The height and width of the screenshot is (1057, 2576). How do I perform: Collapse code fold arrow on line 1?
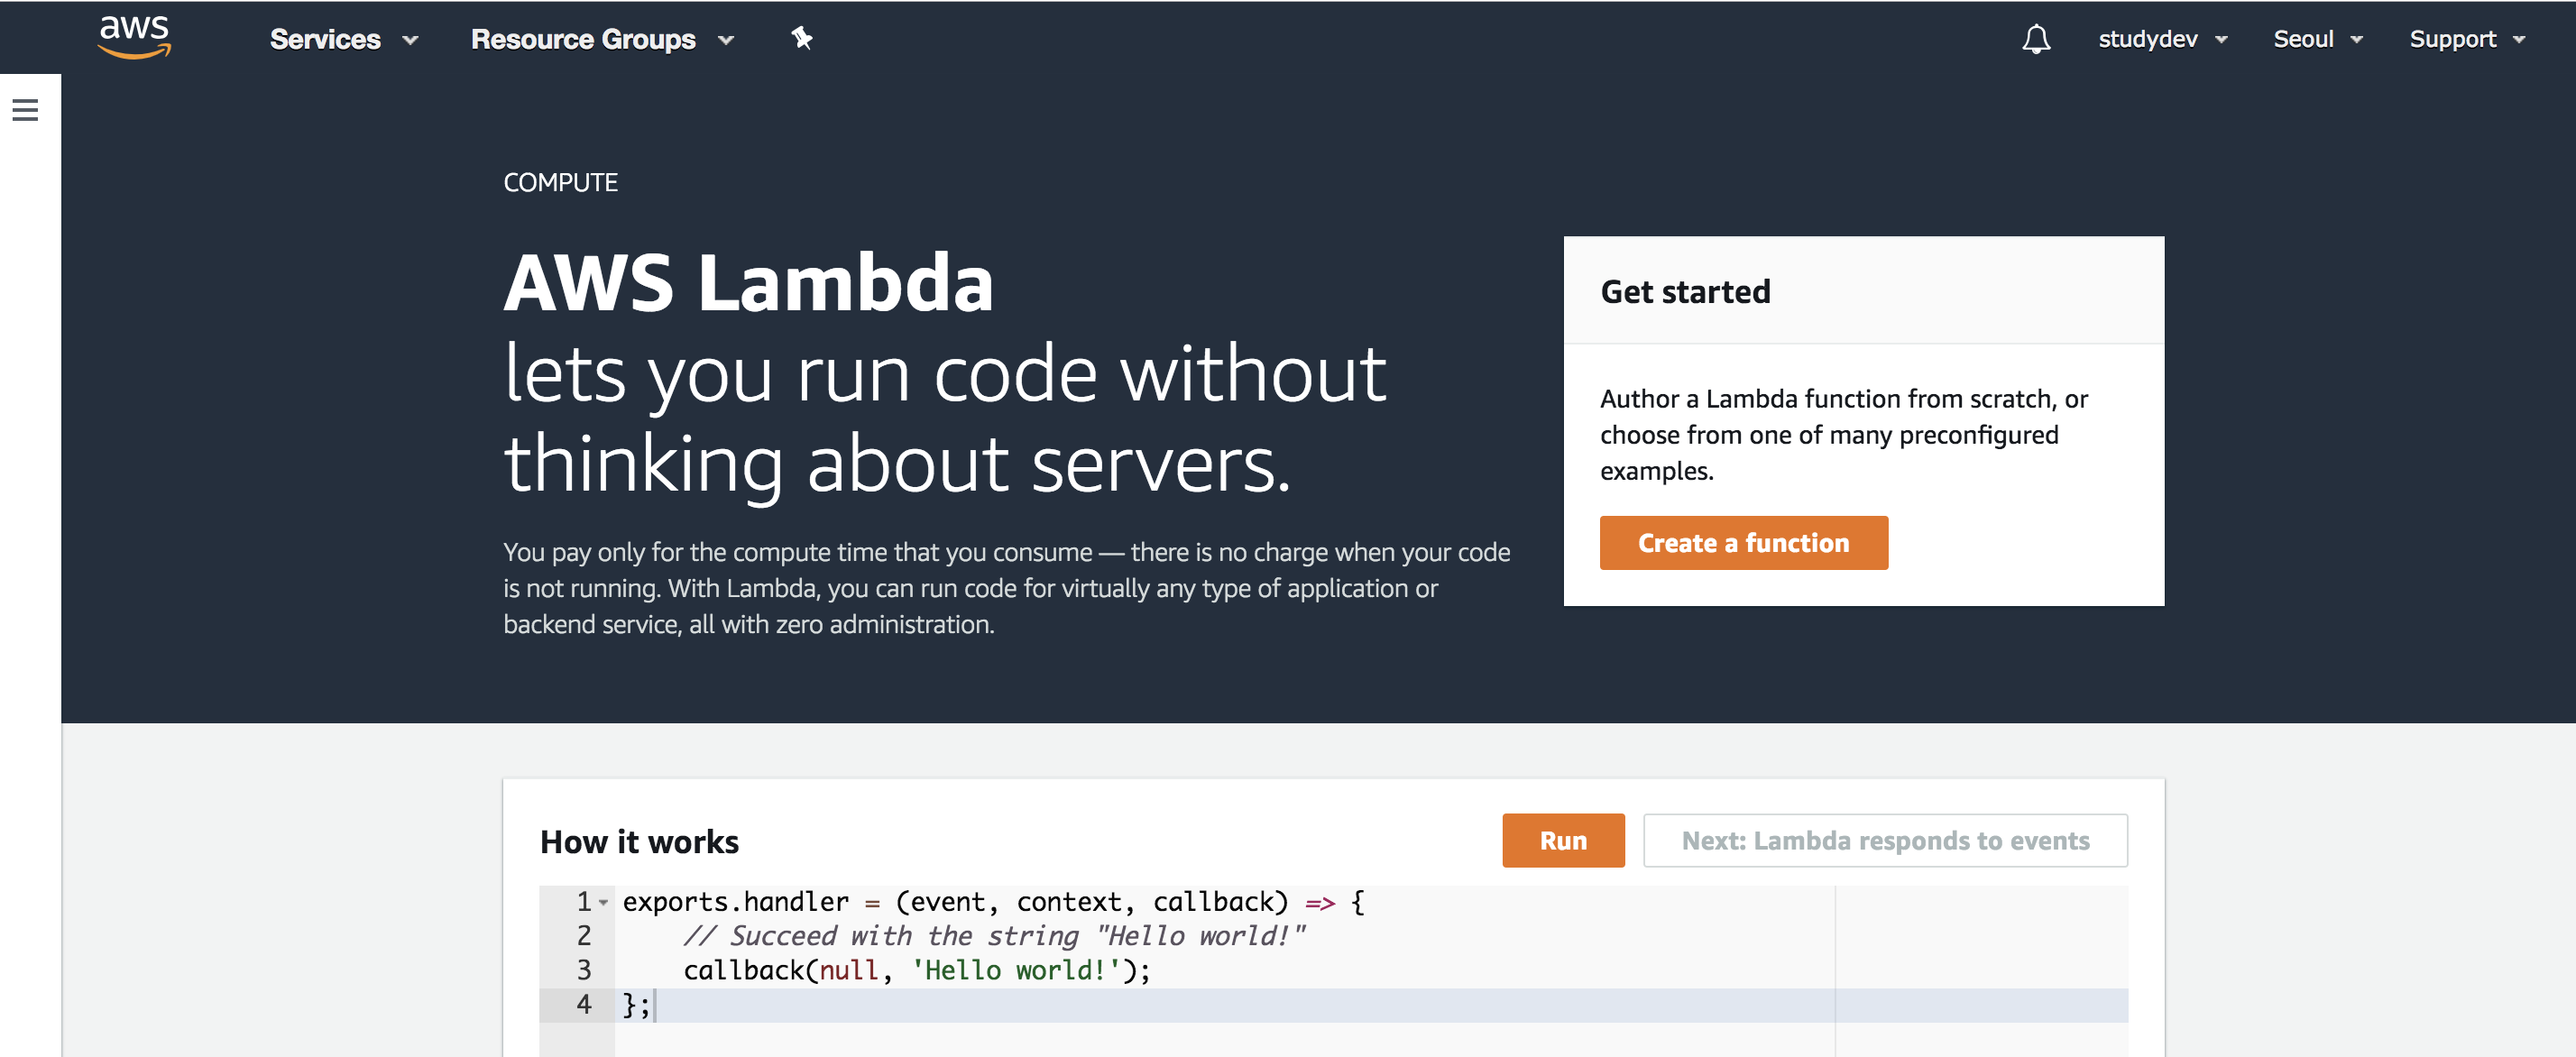click(x=603, y=903)
